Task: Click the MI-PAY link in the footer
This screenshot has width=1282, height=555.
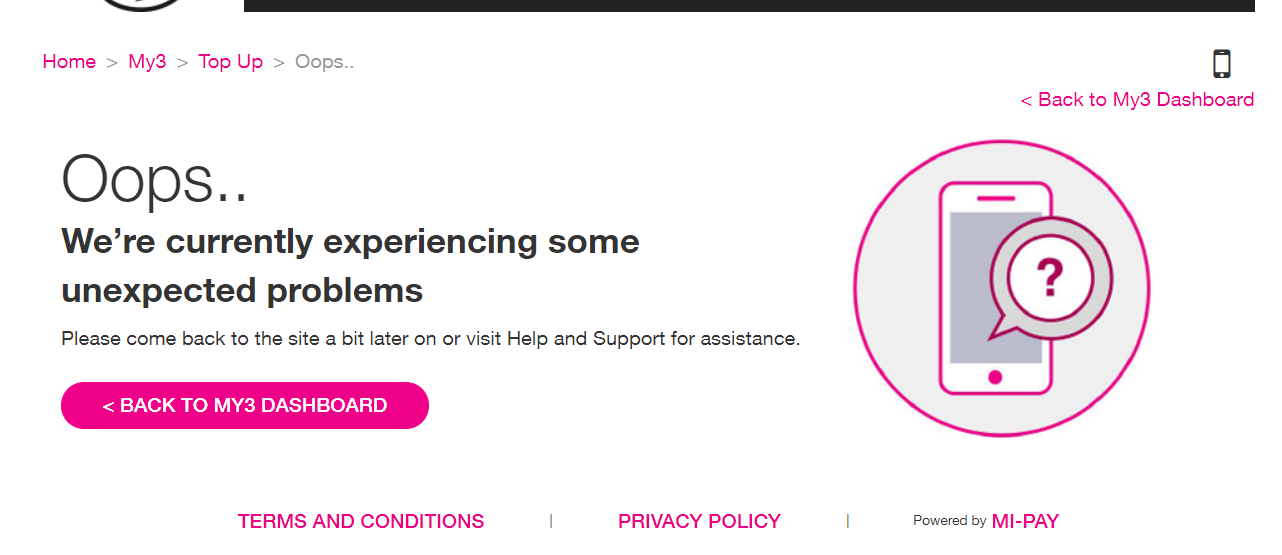Action: pyautogui.click(x=1025, y=521)
